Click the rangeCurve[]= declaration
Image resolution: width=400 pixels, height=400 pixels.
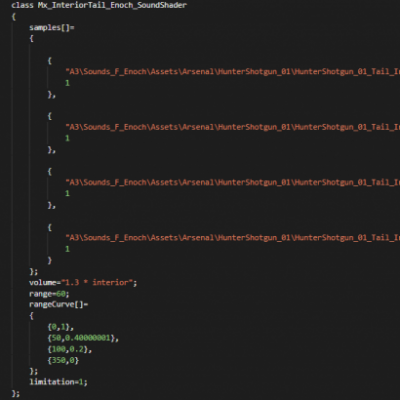[x=59, y=305]
